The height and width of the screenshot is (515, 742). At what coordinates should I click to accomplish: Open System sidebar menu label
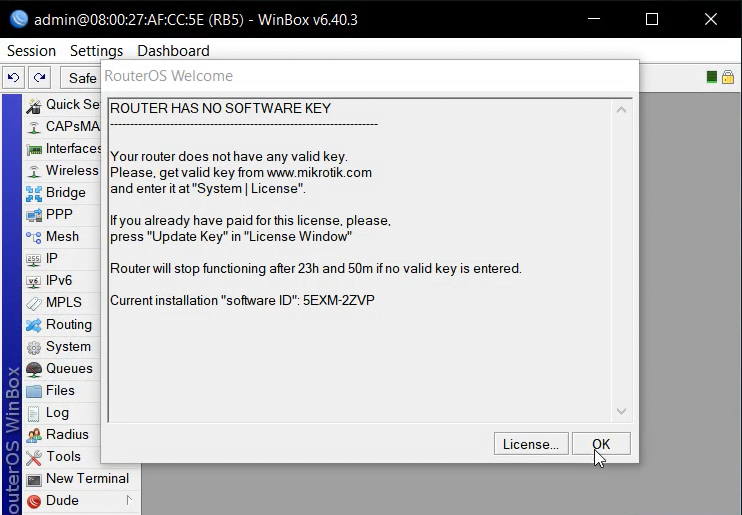click(68, 346)
